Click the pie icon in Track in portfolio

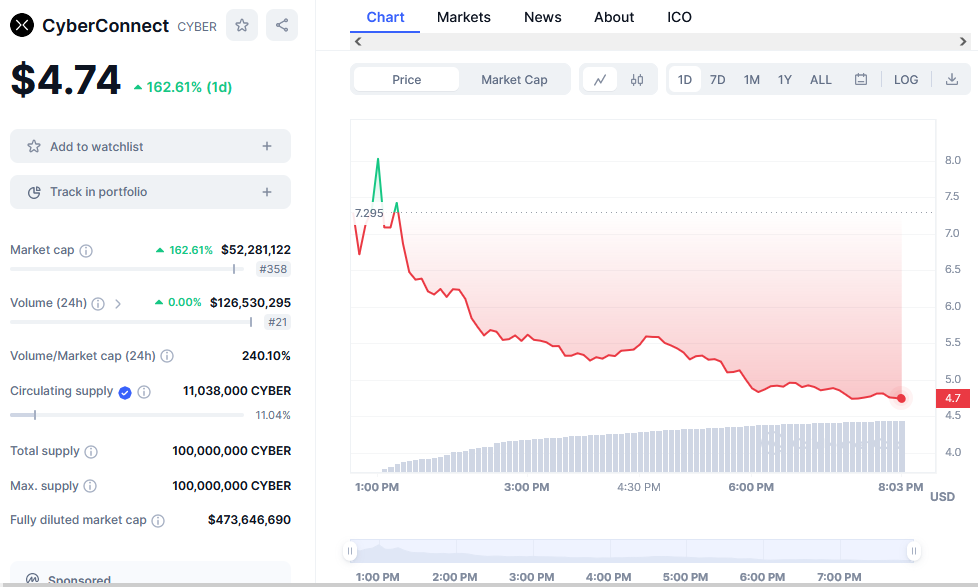tap(34, 192)
